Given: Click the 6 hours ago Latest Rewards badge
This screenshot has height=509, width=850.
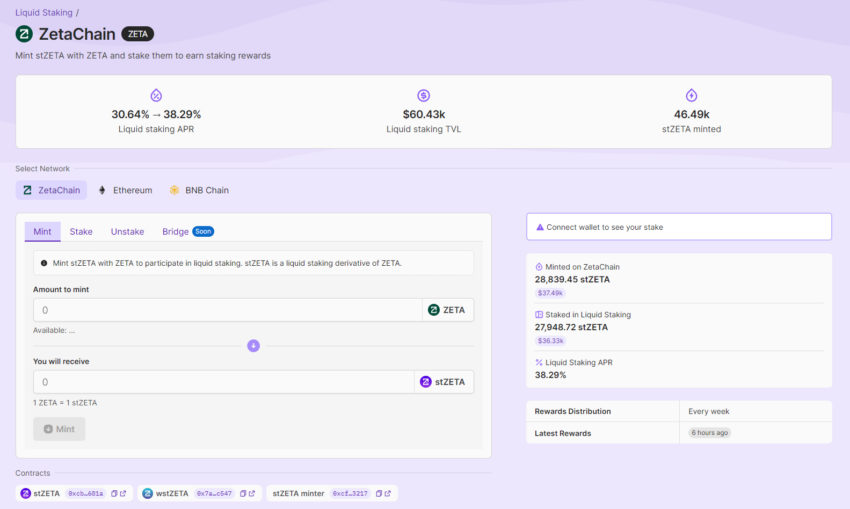Looking at the screenshot, I should pyautogui.click(x=710, y=433).
